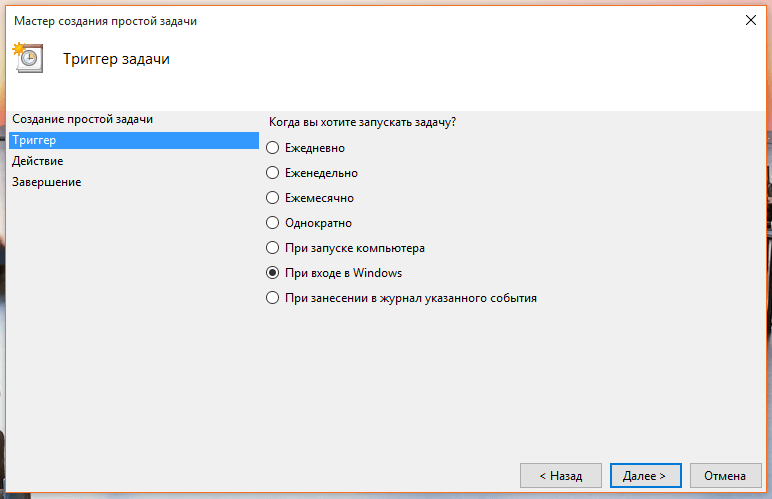The width and height of the screenshot is (772, 499).
Task: Pick the Однократно trigger option
Action: [x=273, y=223]
